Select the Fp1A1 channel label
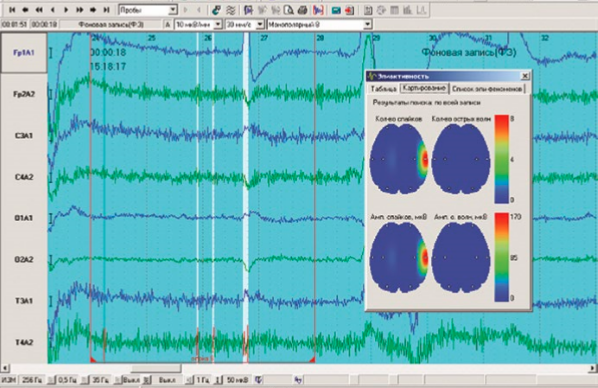The width and height of the screenshot is (598, 388). pyautogui.click(x=24, y=53)
